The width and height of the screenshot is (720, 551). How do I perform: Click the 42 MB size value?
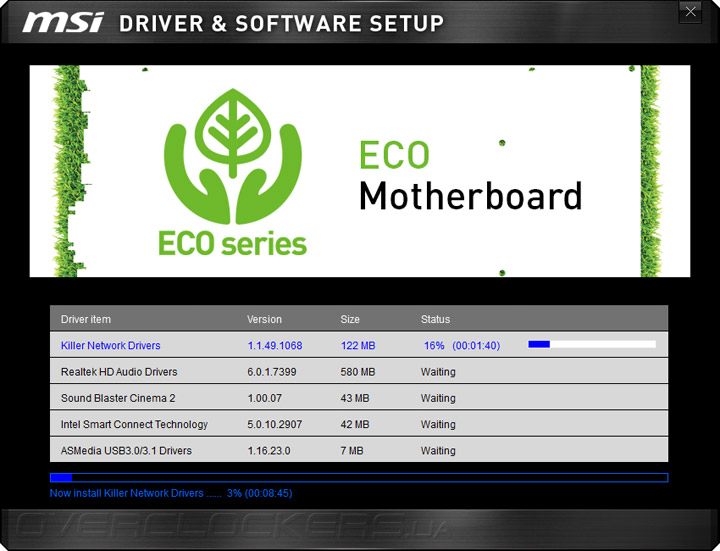[x=354, y=424]
